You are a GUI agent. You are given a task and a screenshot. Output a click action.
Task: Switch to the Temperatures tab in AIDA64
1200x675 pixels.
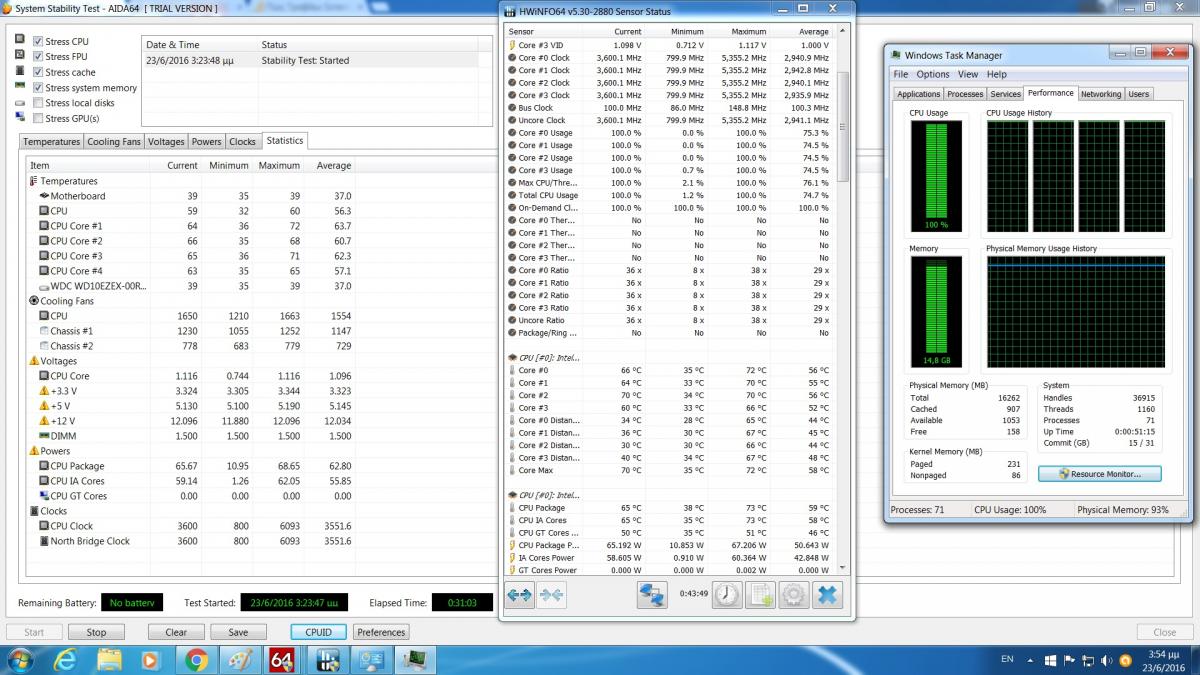(x=52, y=142)
